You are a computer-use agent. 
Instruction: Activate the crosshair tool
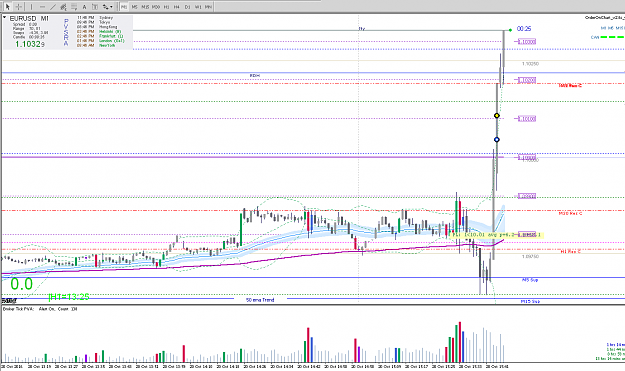pyautogui.click(x=18, y=7)
